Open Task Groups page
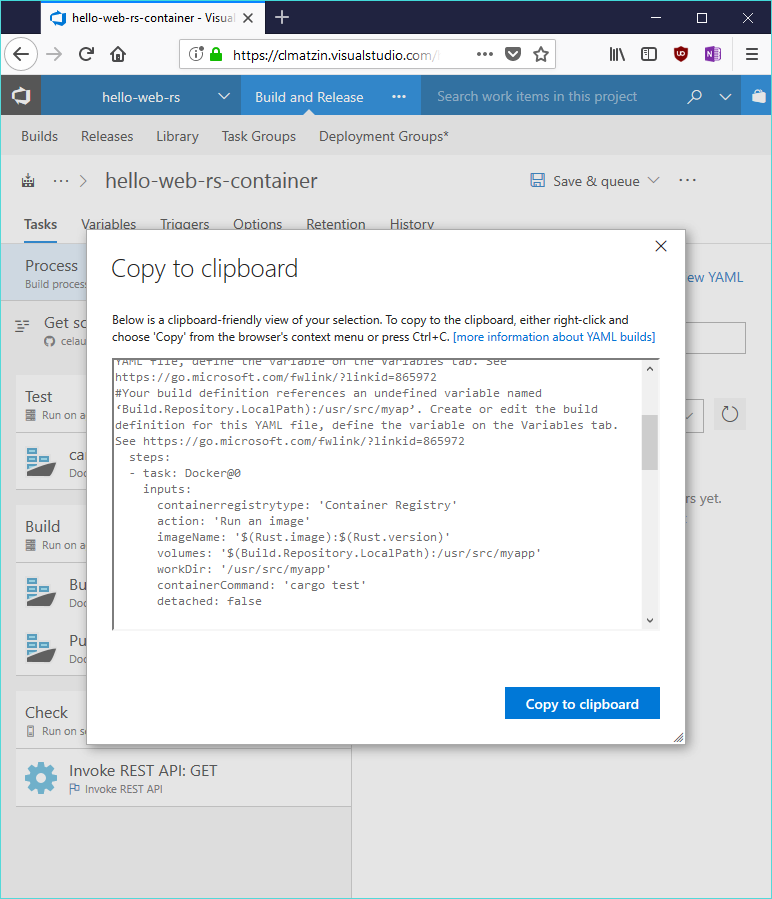 point(259,136)
